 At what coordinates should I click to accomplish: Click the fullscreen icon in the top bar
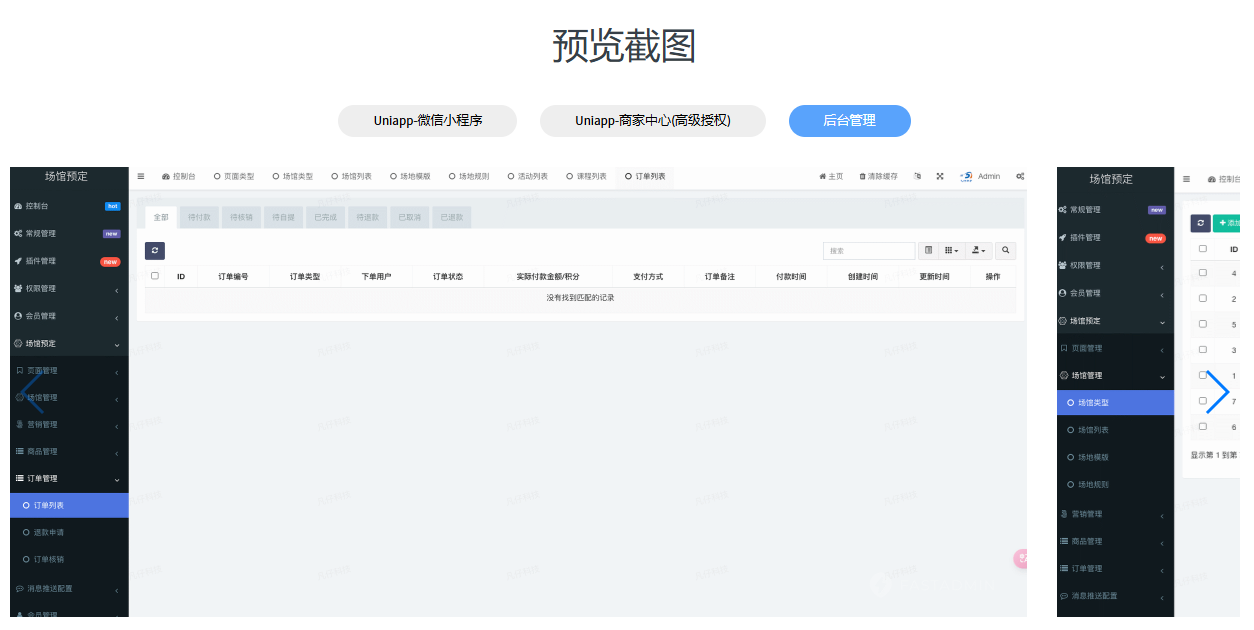[940, 177]
